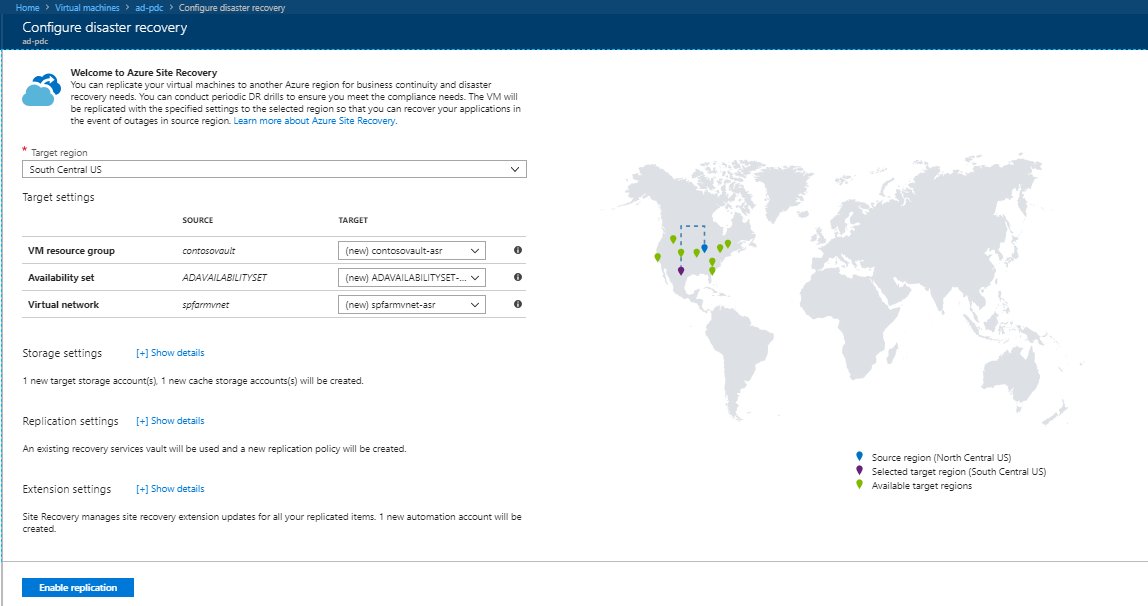1148x606 pixels.
Task: Click info icon for Availability set row
Action: pos(518,277)
